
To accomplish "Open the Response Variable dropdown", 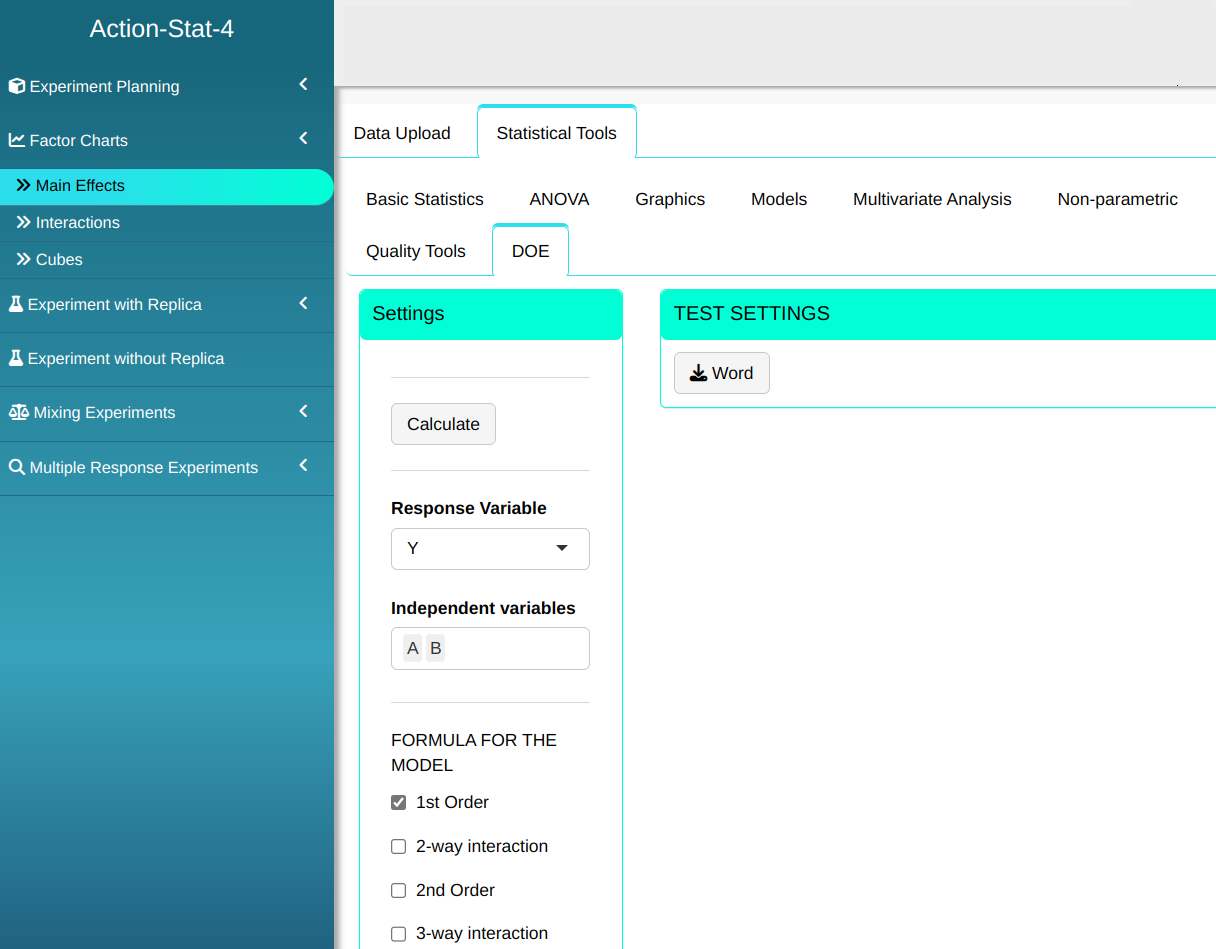I will click(x=490, y=548).
